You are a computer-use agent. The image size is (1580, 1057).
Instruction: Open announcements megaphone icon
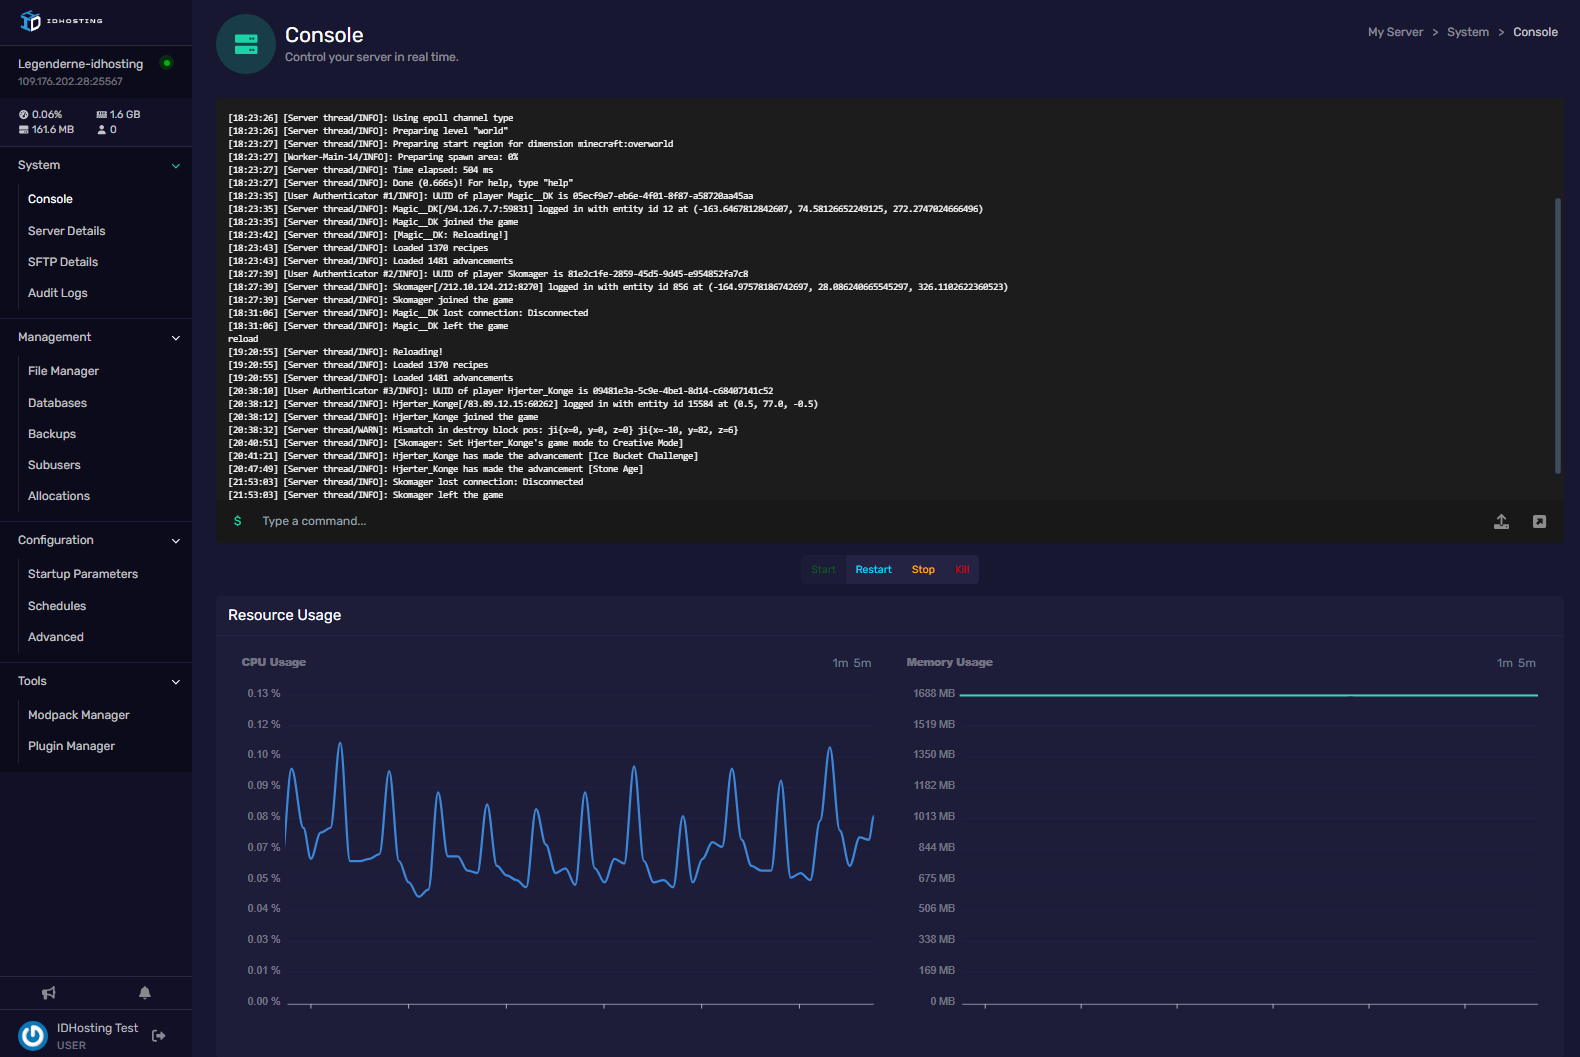click(x=48, y=993)
